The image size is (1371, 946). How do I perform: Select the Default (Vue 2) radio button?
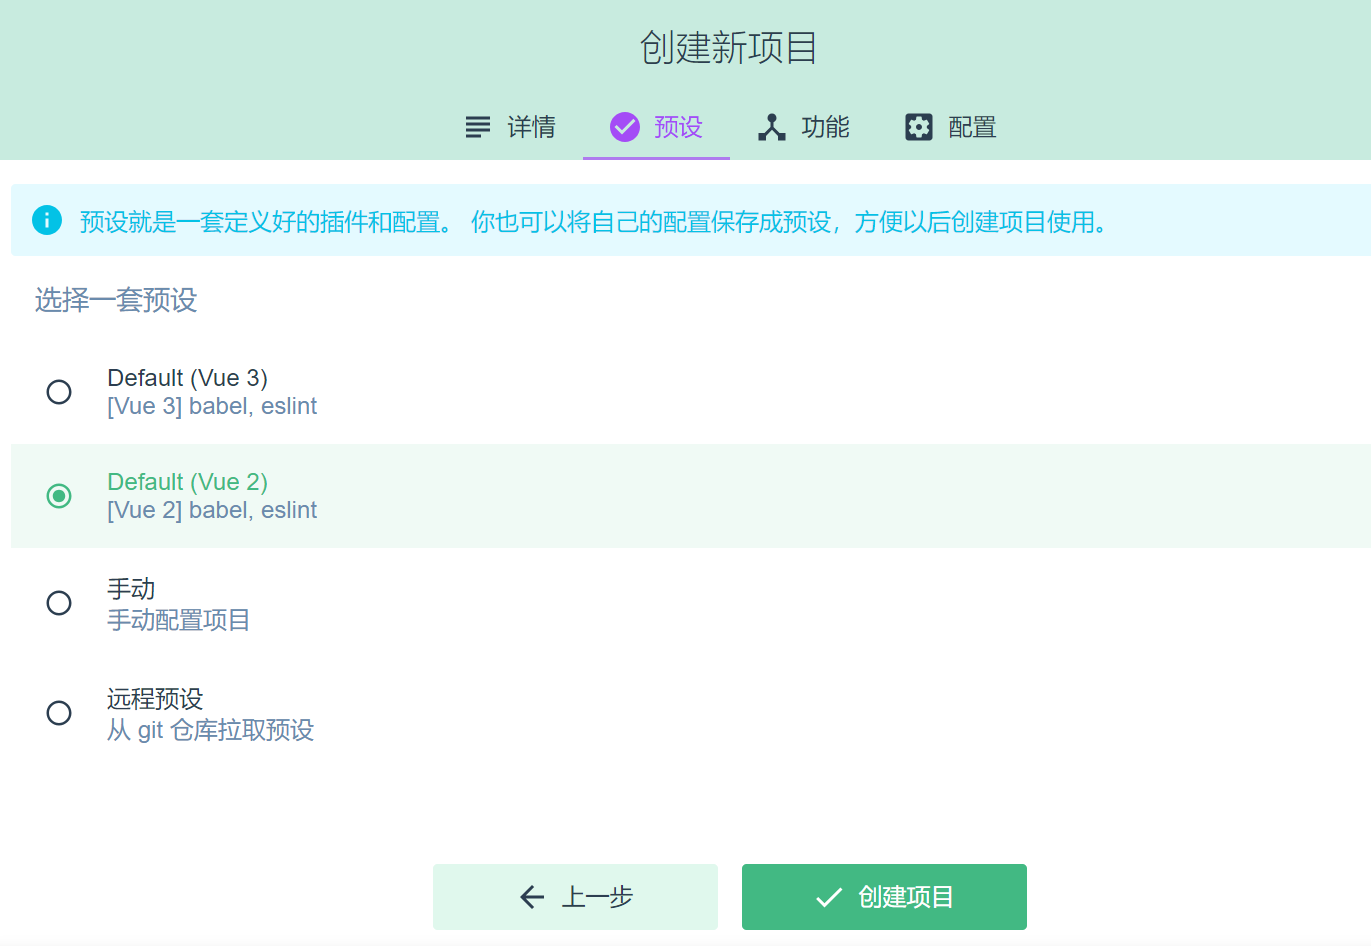pos(59,496)
